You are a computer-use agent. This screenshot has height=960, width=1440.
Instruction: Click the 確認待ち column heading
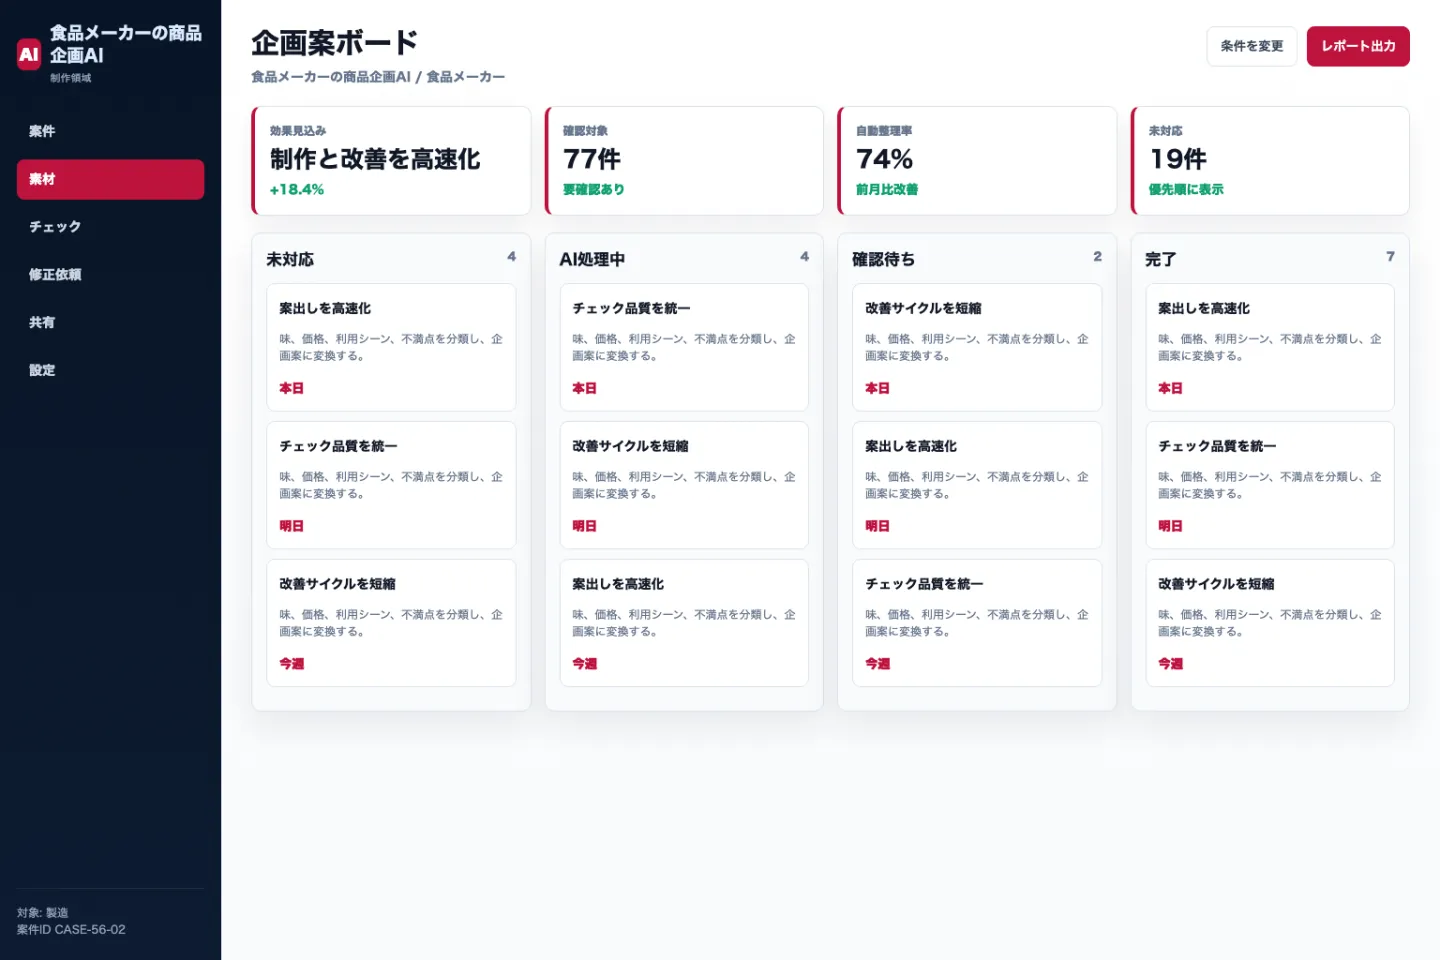click(883, 259)
